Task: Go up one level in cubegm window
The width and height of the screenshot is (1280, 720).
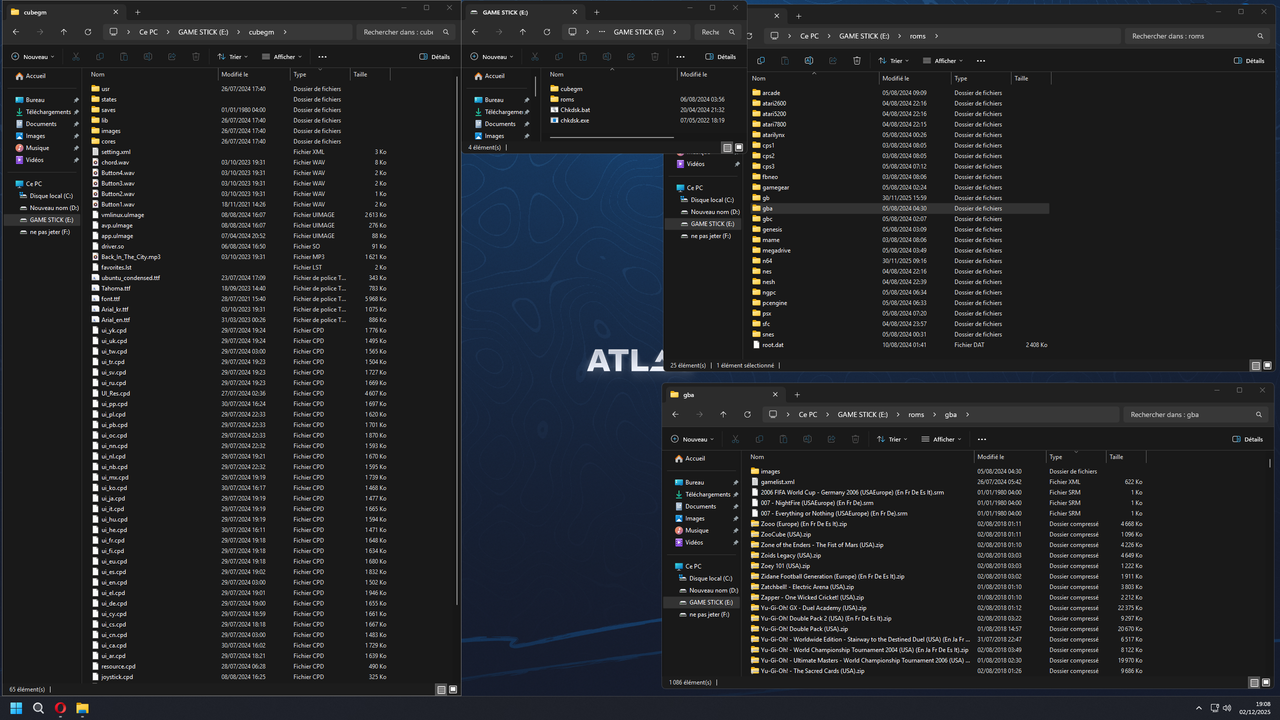Action: [64, 32]
